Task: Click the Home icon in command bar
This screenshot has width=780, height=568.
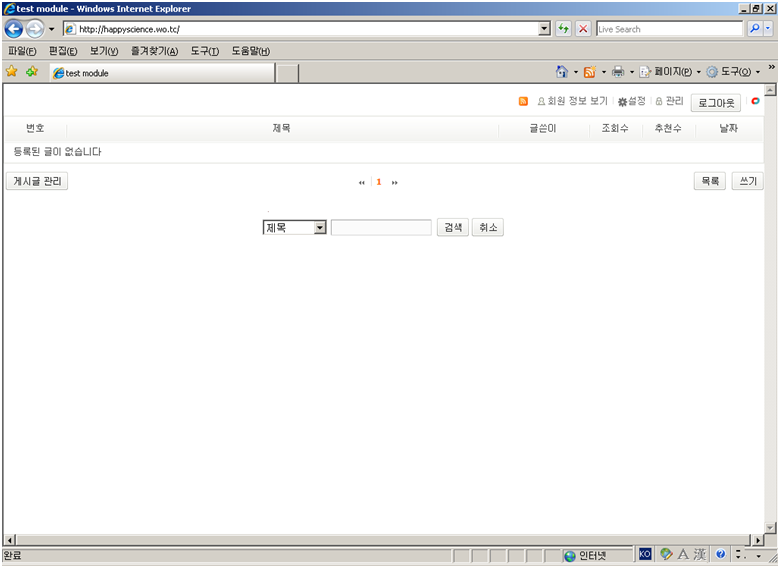Action: click(562, 72)
